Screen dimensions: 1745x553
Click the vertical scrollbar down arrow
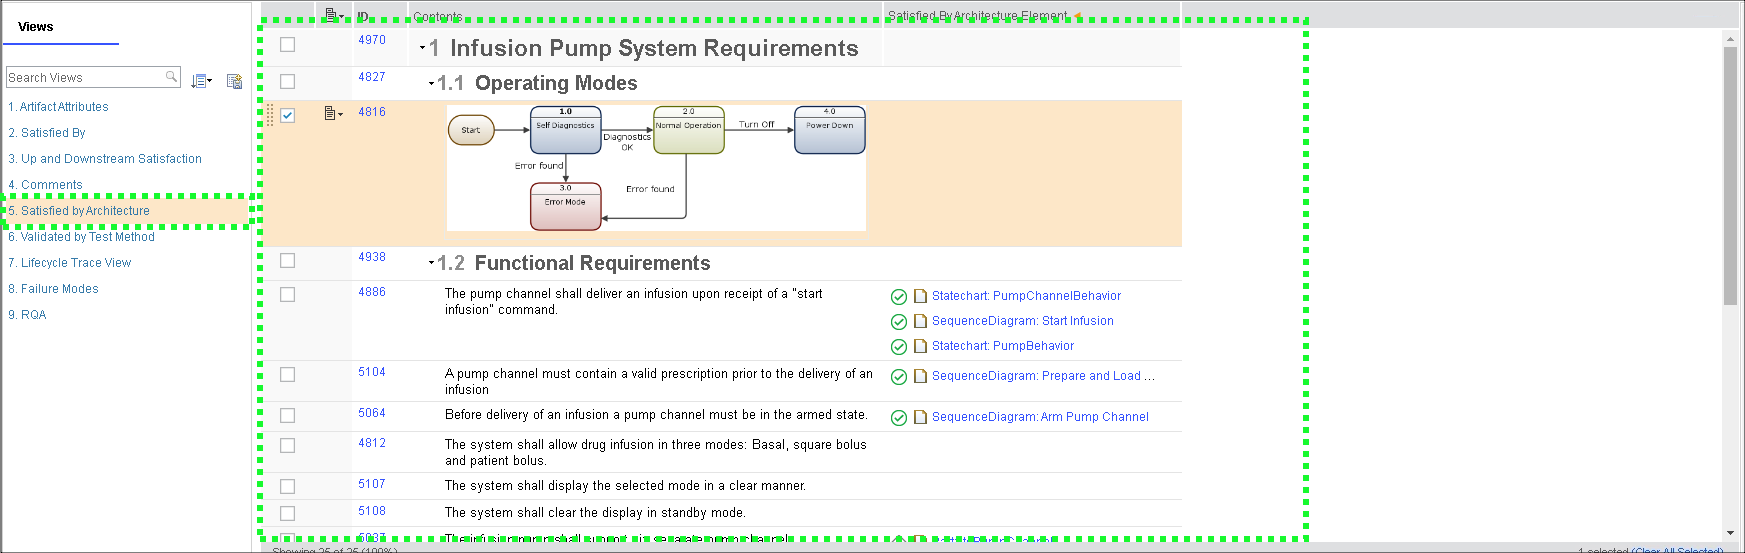click(x=1730, y=534)
